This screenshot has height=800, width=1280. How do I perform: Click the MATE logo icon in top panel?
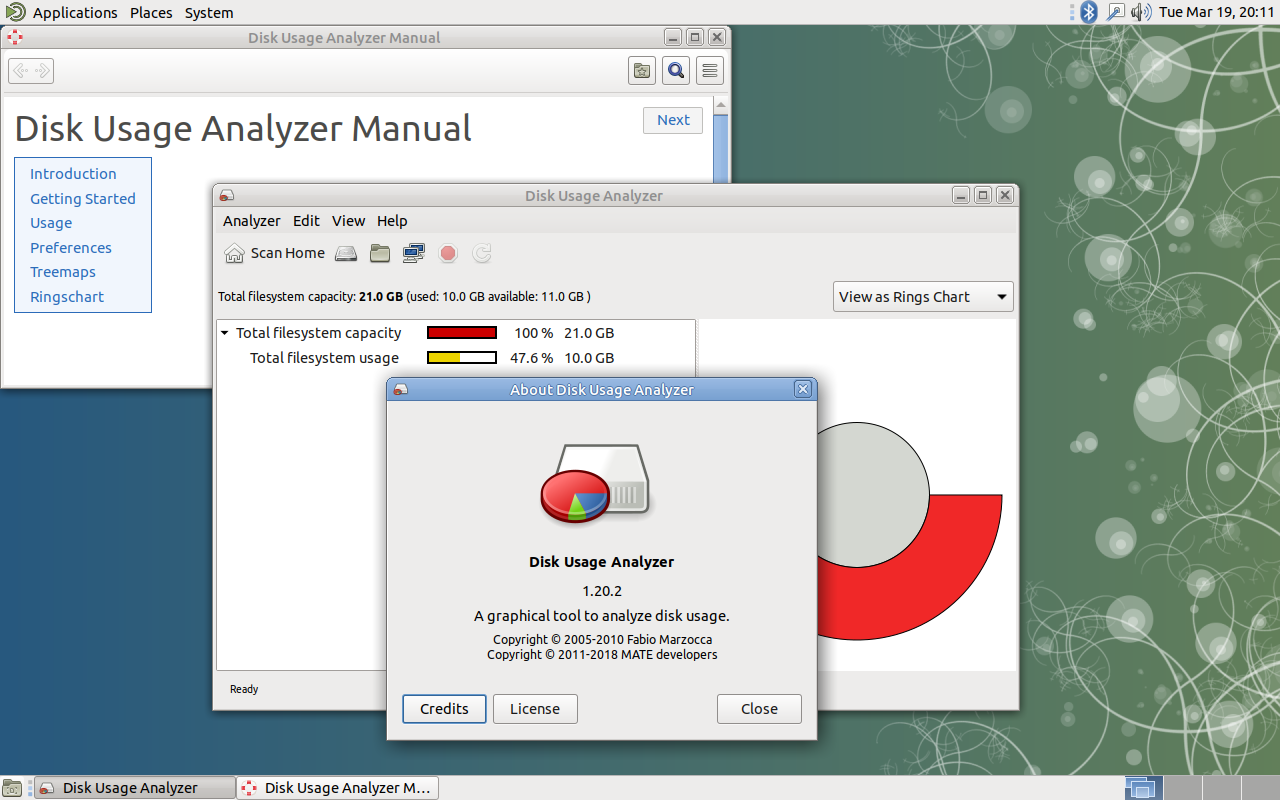tap(15, 12)
